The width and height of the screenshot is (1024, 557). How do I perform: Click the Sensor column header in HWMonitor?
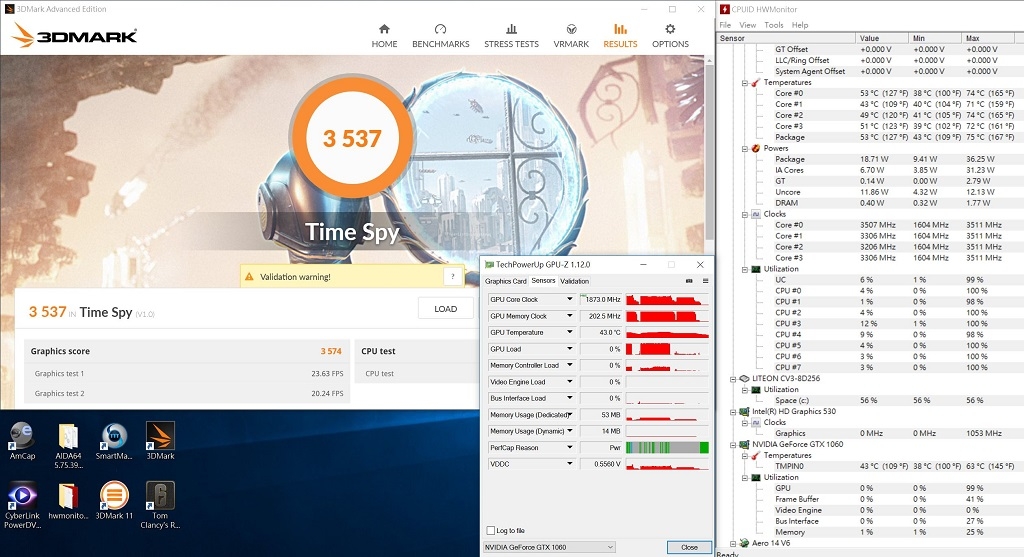(x=786, y=38)
